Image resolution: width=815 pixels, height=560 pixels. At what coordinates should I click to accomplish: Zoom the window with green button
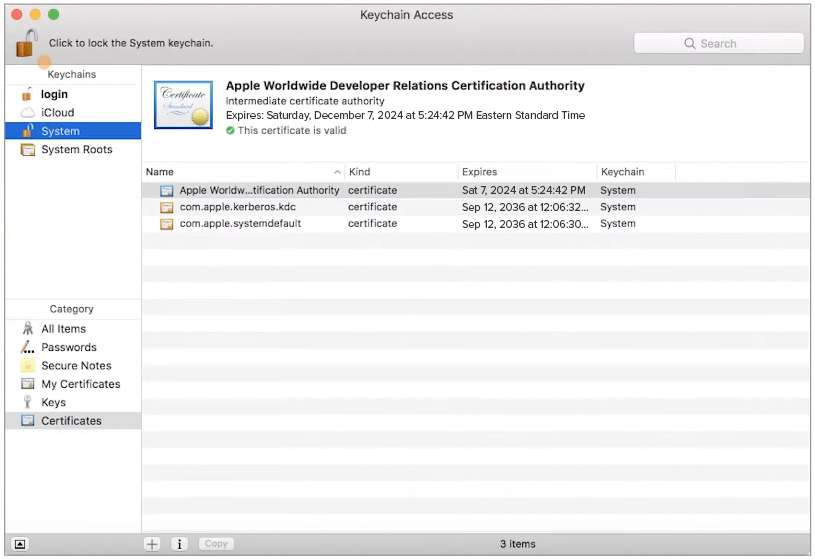pos(54,15)
